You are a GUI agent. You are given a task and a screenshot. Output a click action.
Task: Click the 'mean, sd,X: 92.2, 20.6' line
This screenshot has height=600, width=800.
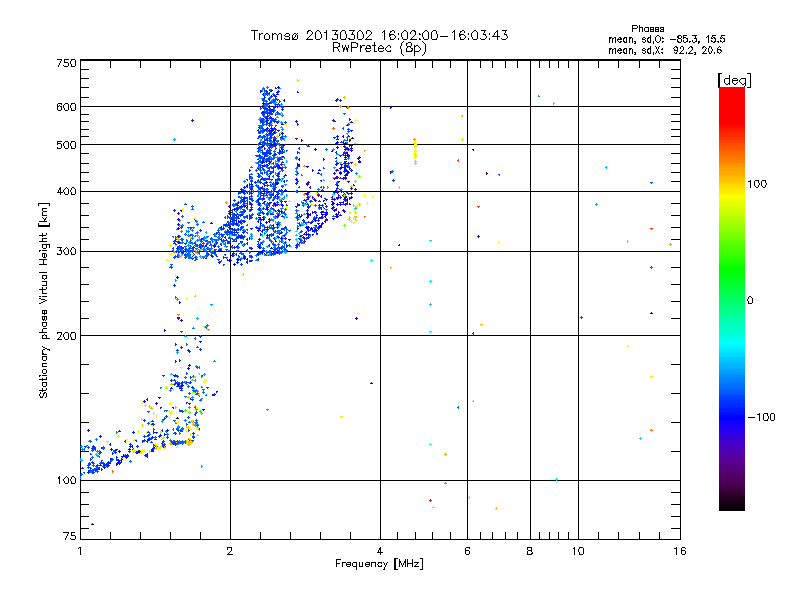coord(665,50)
